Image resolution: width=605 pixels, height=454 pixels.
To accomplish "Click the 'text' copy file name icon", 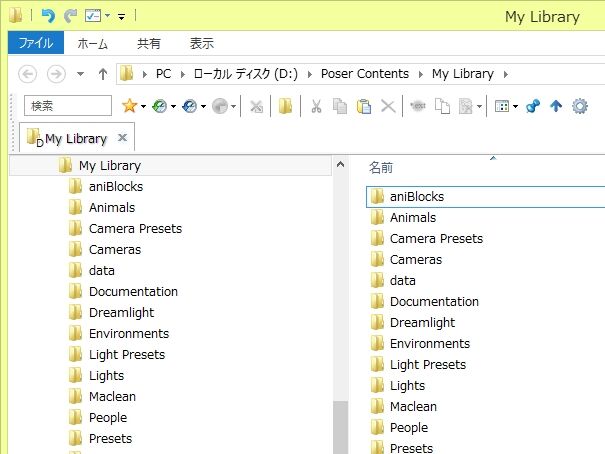I will point(418,105).
